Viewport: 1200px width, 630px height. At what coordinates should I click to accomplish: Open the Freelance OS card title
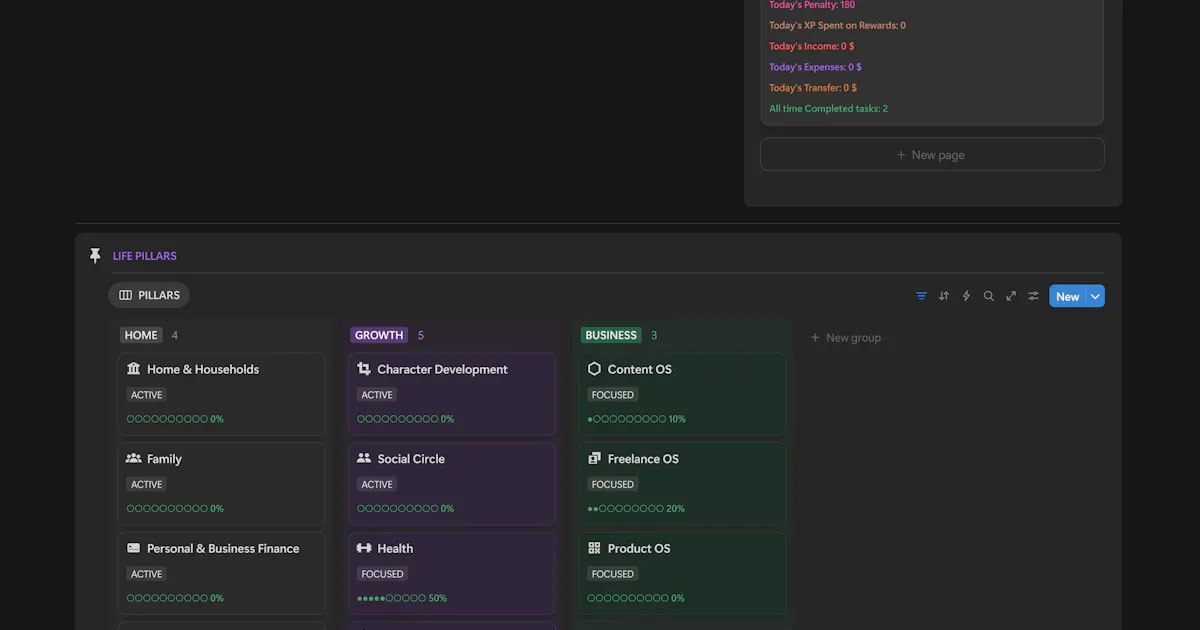(643, 459)
